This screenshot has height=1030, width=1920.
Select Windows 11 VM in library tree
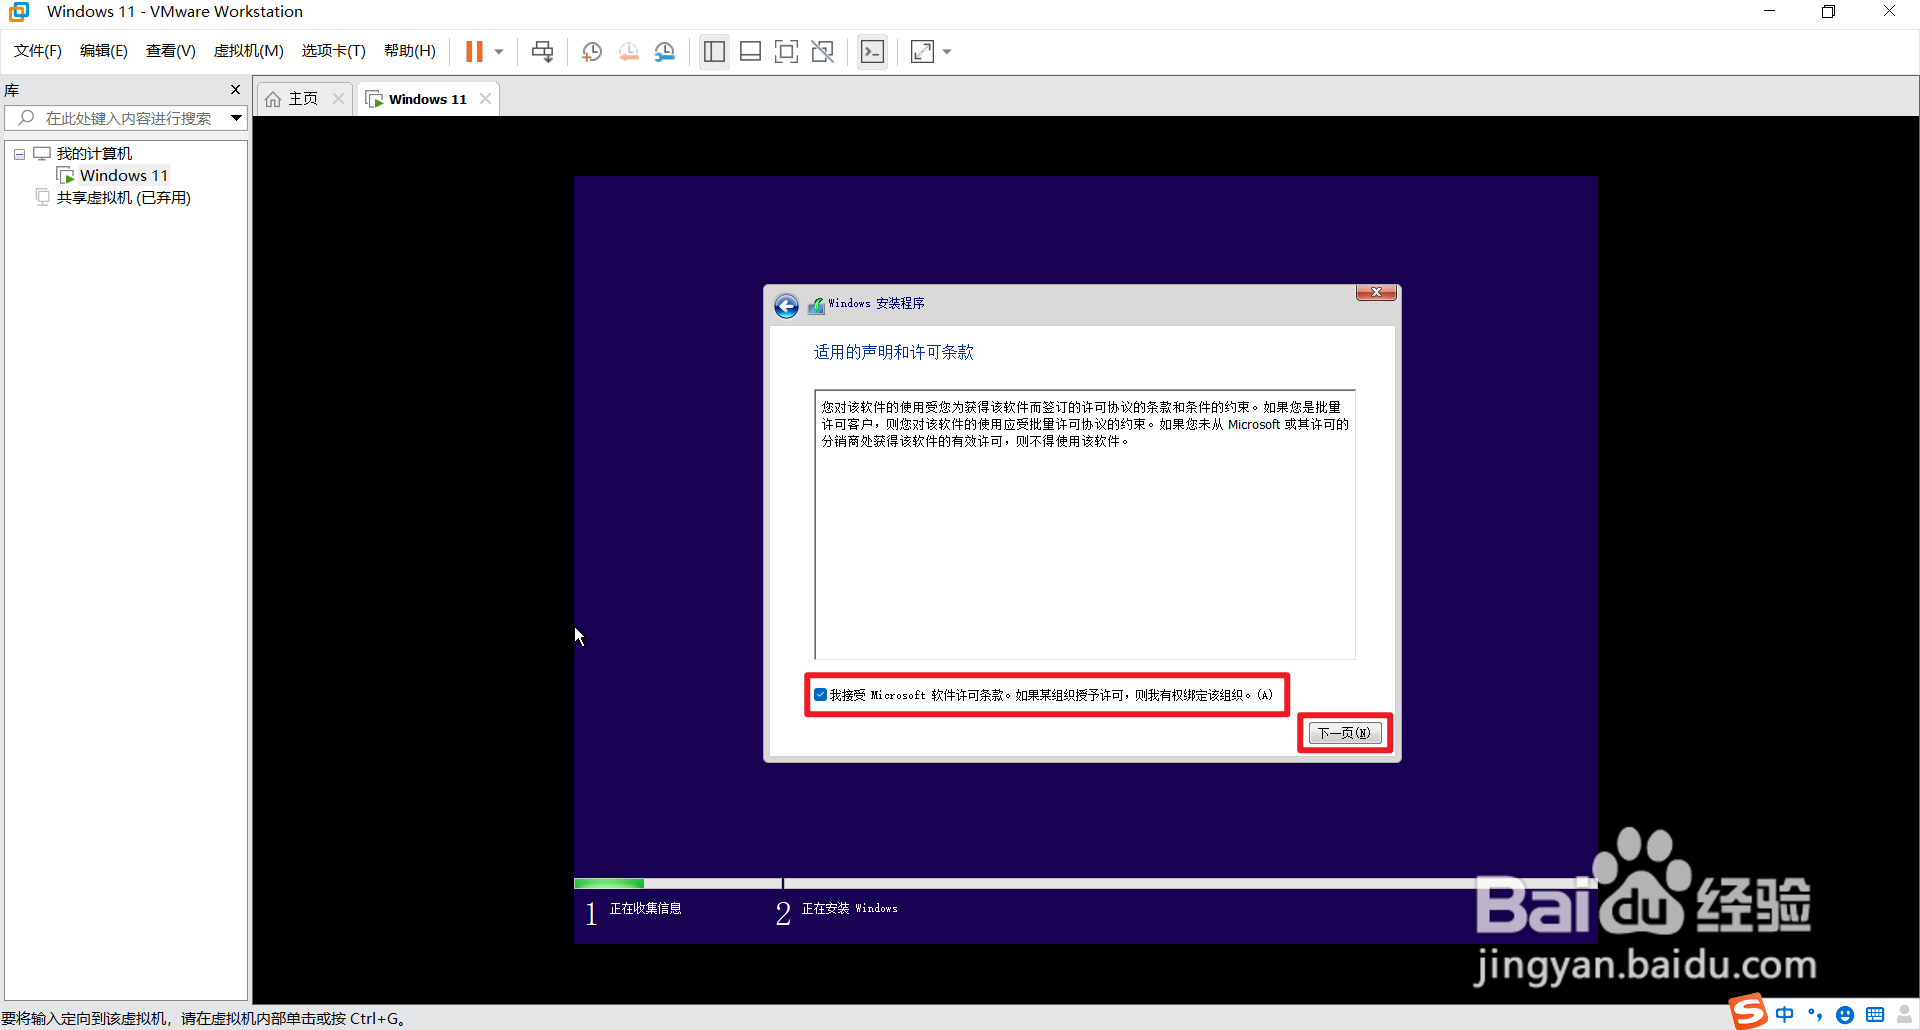(124, 175)
